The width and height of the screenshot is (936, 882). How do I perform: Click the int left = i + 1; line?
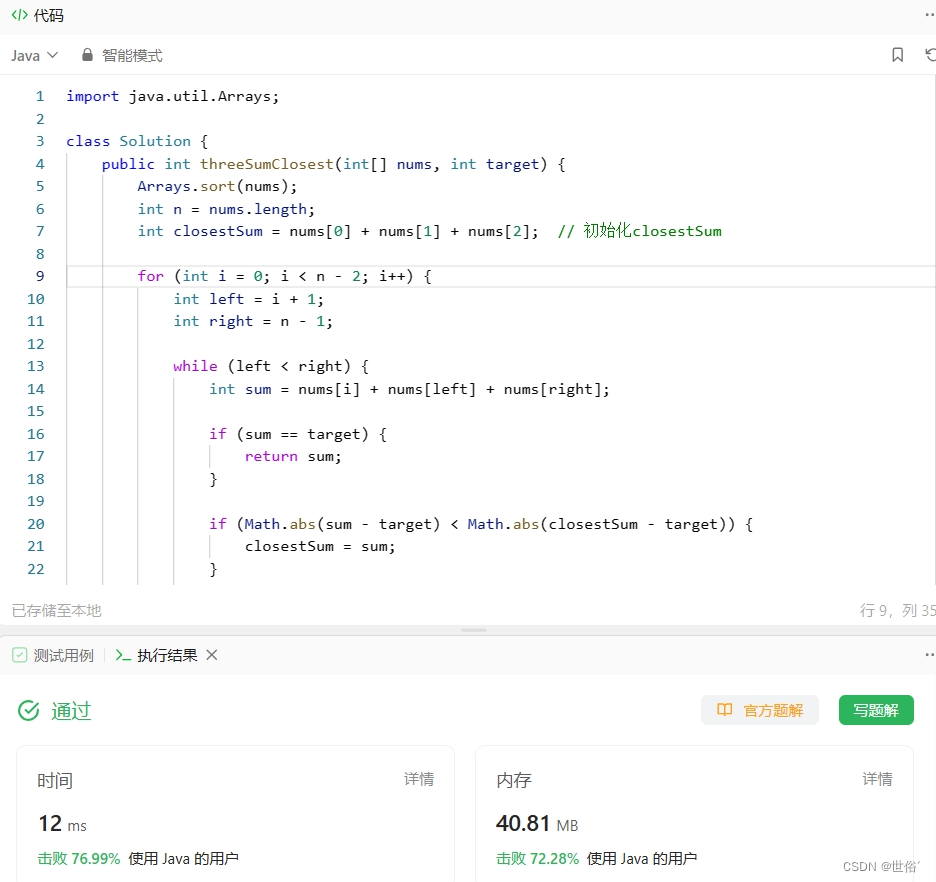pos(248,299)
